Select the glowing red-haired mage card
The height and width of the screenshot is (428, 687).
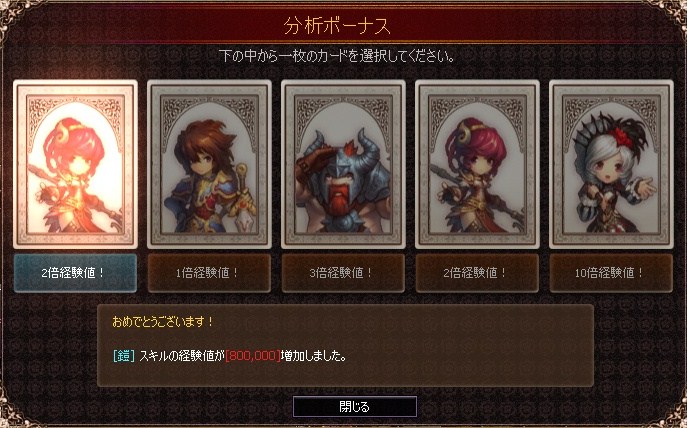tap(75, 164)
